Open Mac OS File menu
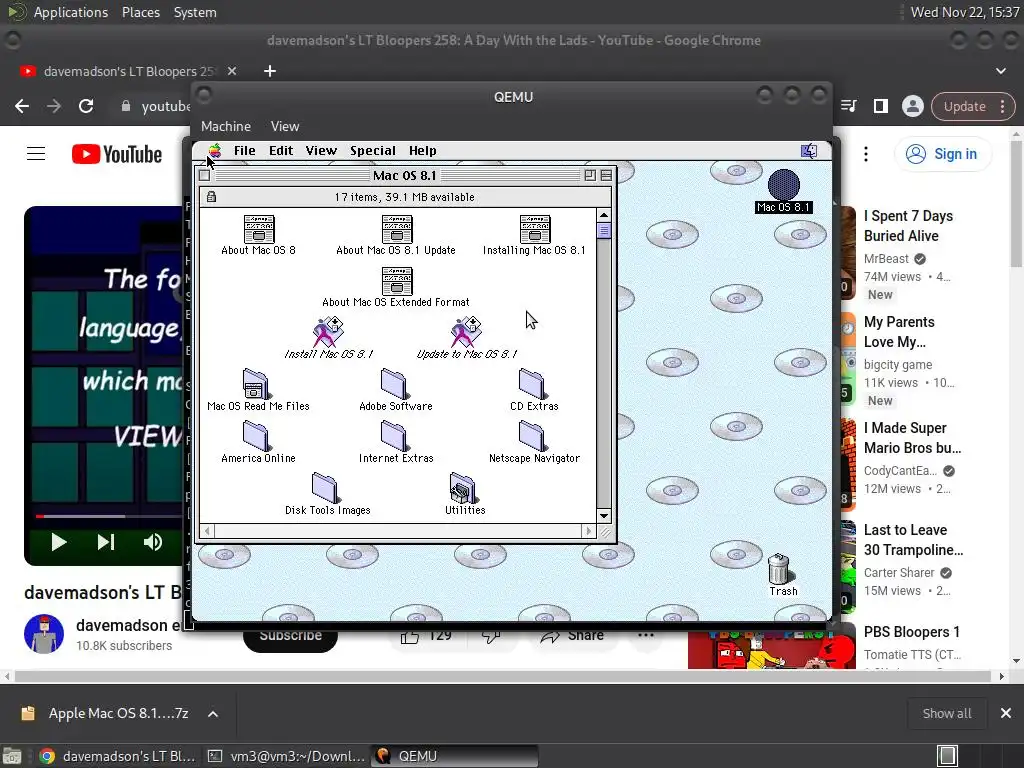Image resolution: width=1024 pixels, height=768 pixels. [245, 151]
